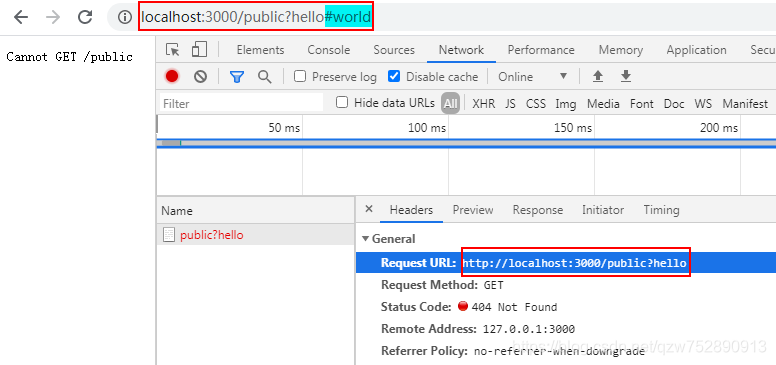Collapse the General section triangle

coord(365,239)
